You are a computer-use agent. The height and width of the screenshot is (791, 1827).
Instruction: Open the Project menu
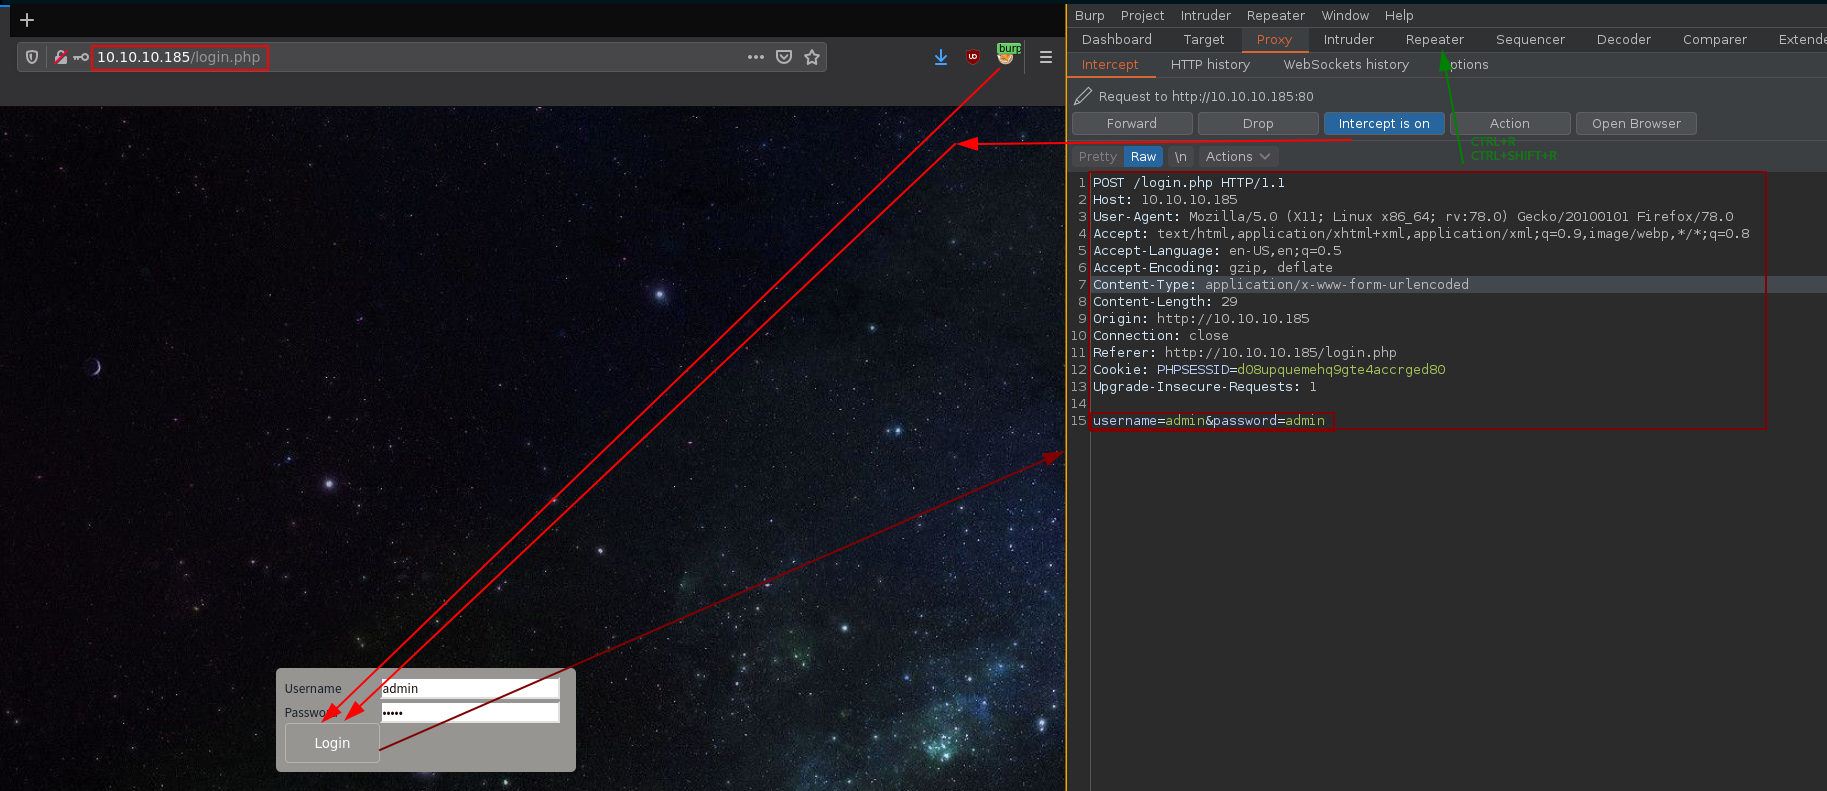click(1142, 15)
